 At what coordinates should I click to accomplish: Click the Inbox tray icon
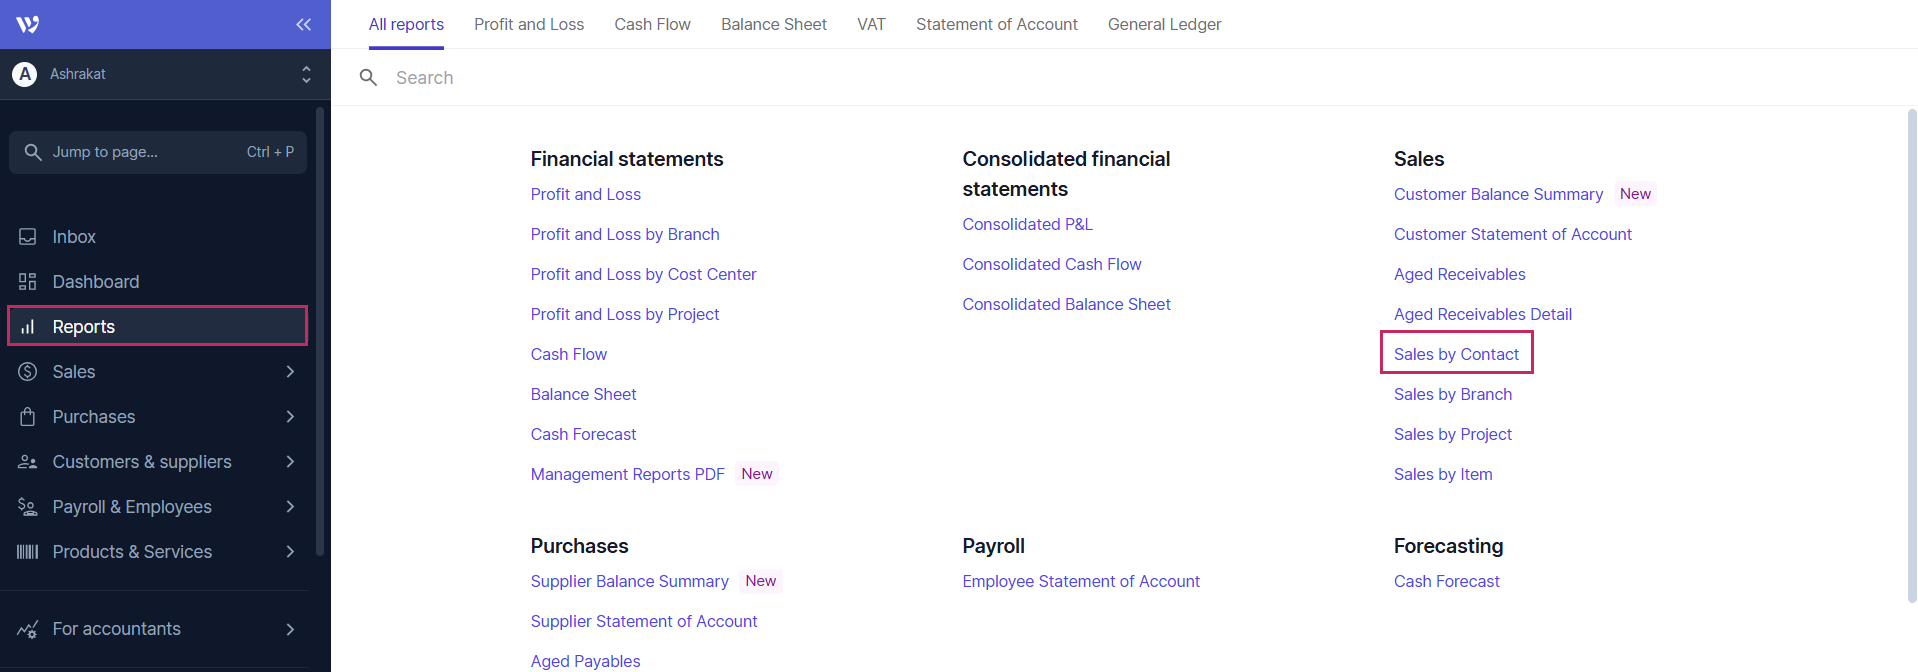(28, 237)
